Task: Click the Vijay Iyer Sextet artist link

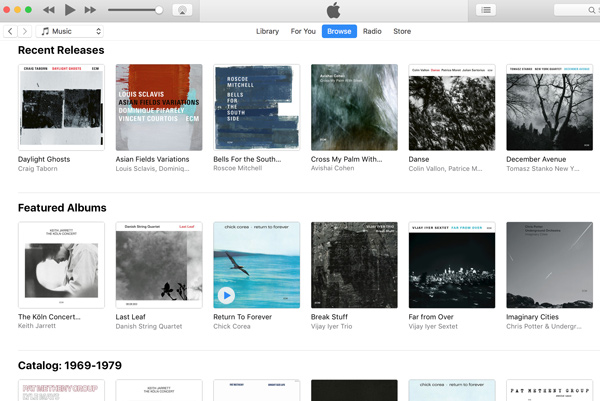Action: pos(433,326)
